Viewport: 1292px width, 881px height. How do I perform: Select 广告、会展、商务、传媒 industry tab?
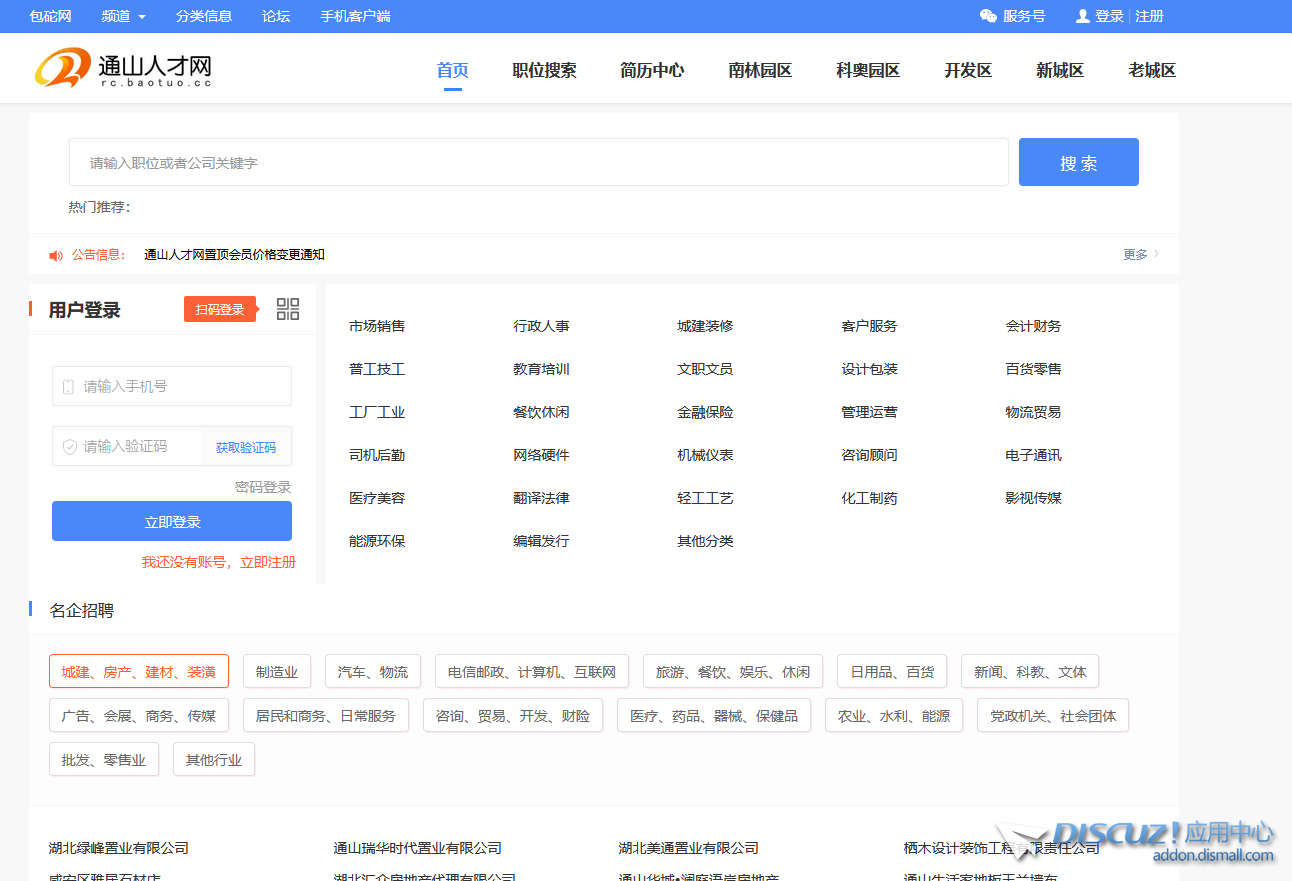pyautogui.click(x=139, y=715)
